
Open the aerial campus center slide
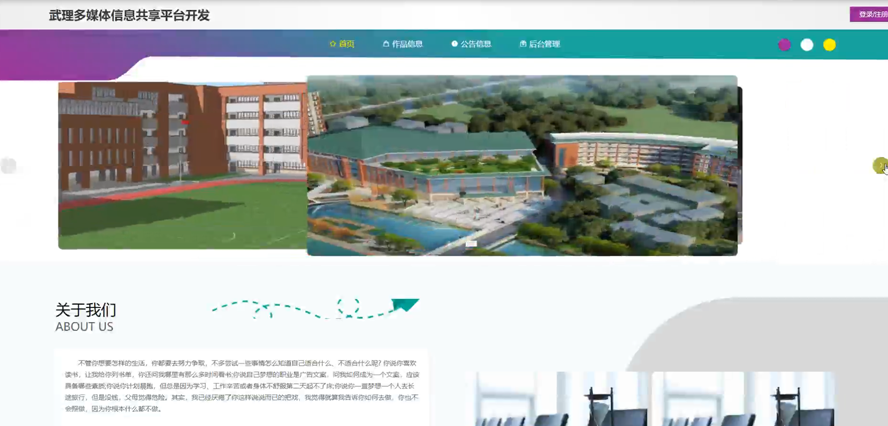(x=522, y=165)
